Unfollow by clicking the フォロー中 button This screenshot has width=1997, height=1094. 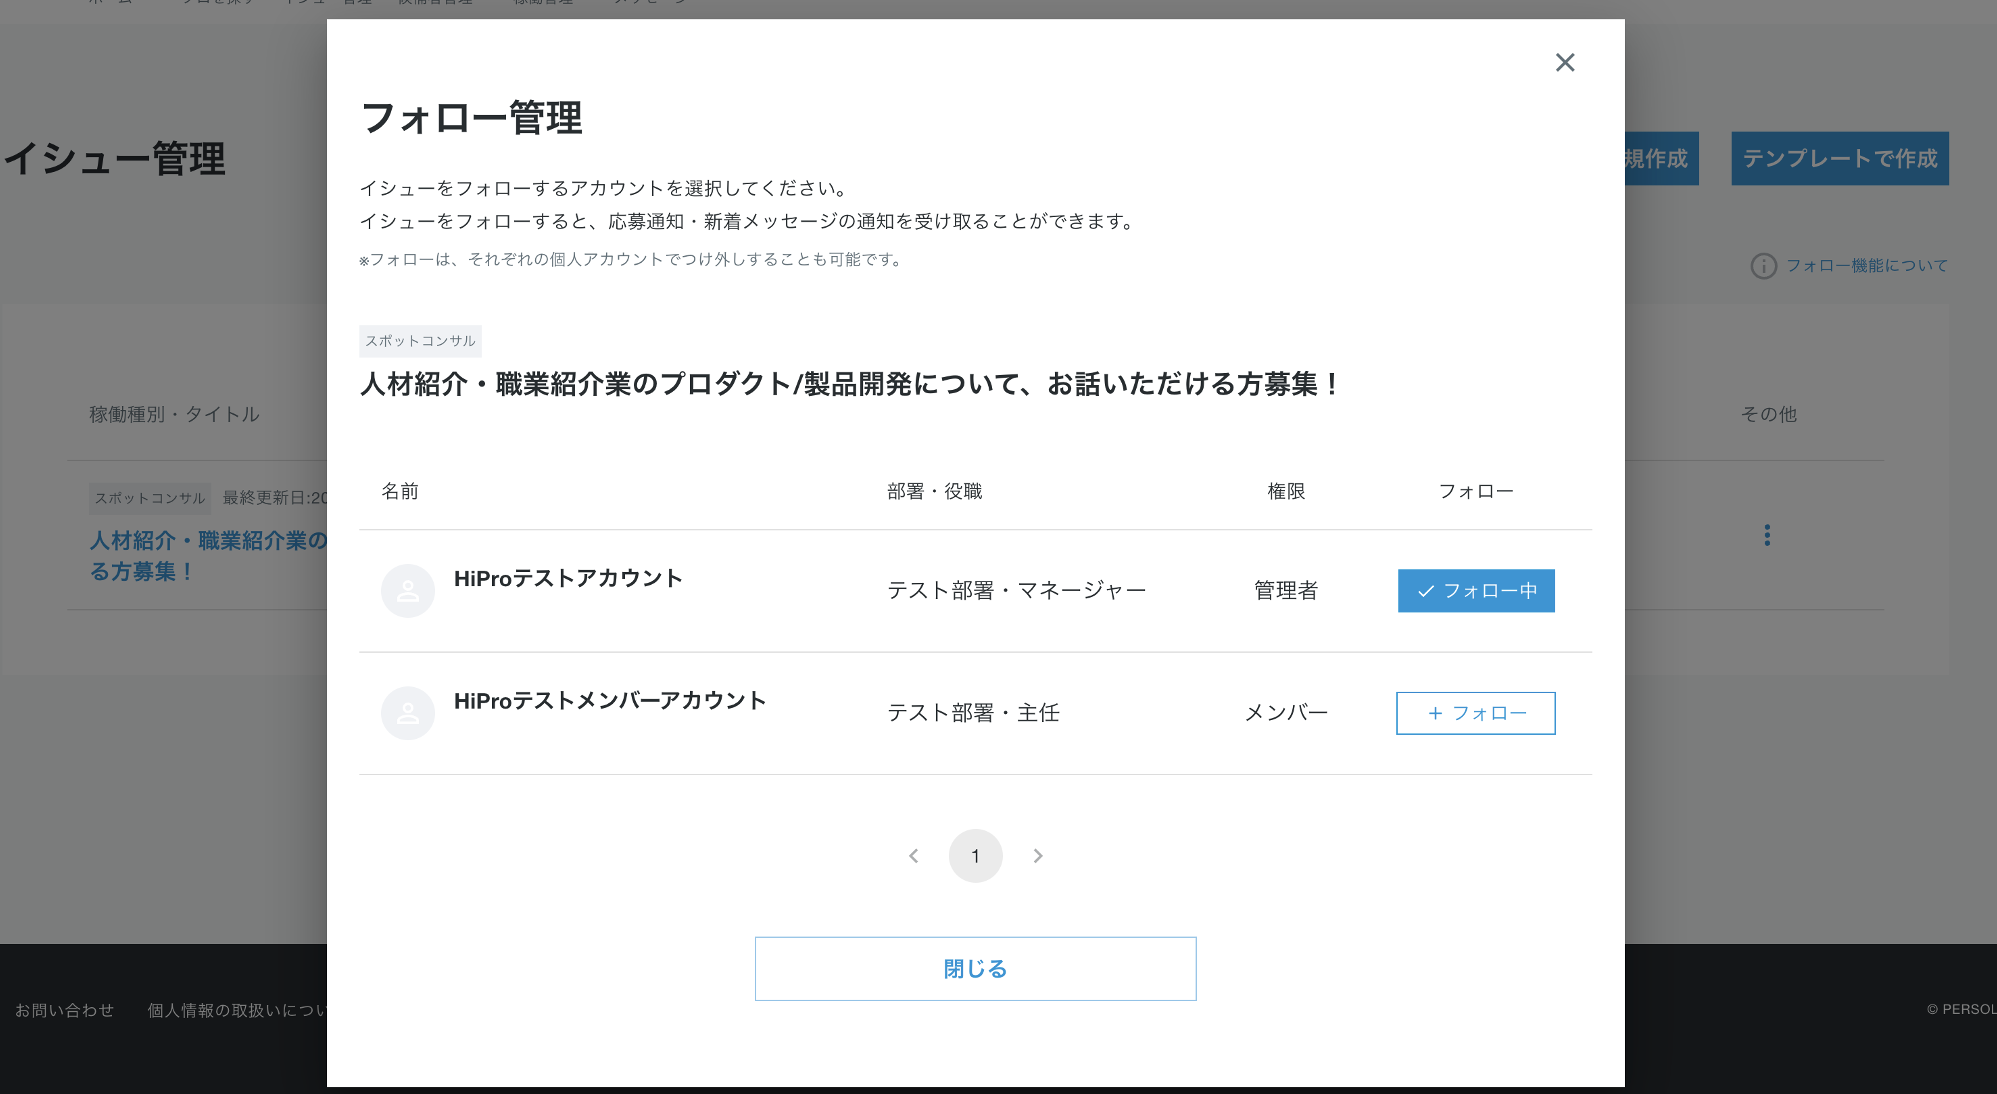click(x=1475, y=591)
